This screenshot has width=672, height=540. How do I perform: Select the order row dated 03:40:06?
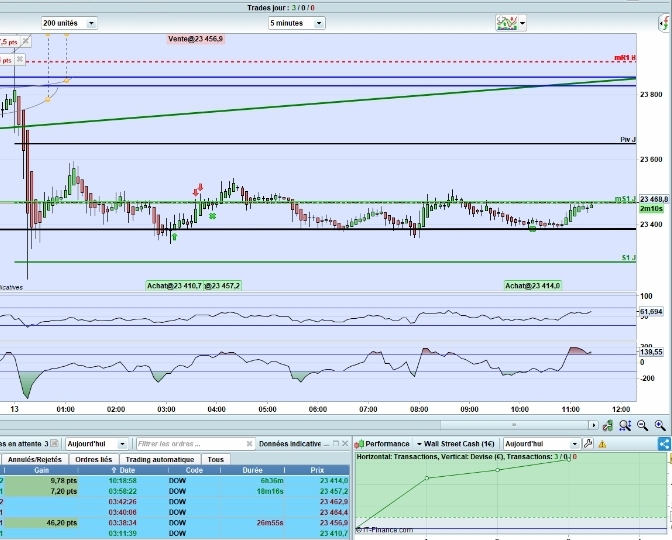(x=175, y=512)
